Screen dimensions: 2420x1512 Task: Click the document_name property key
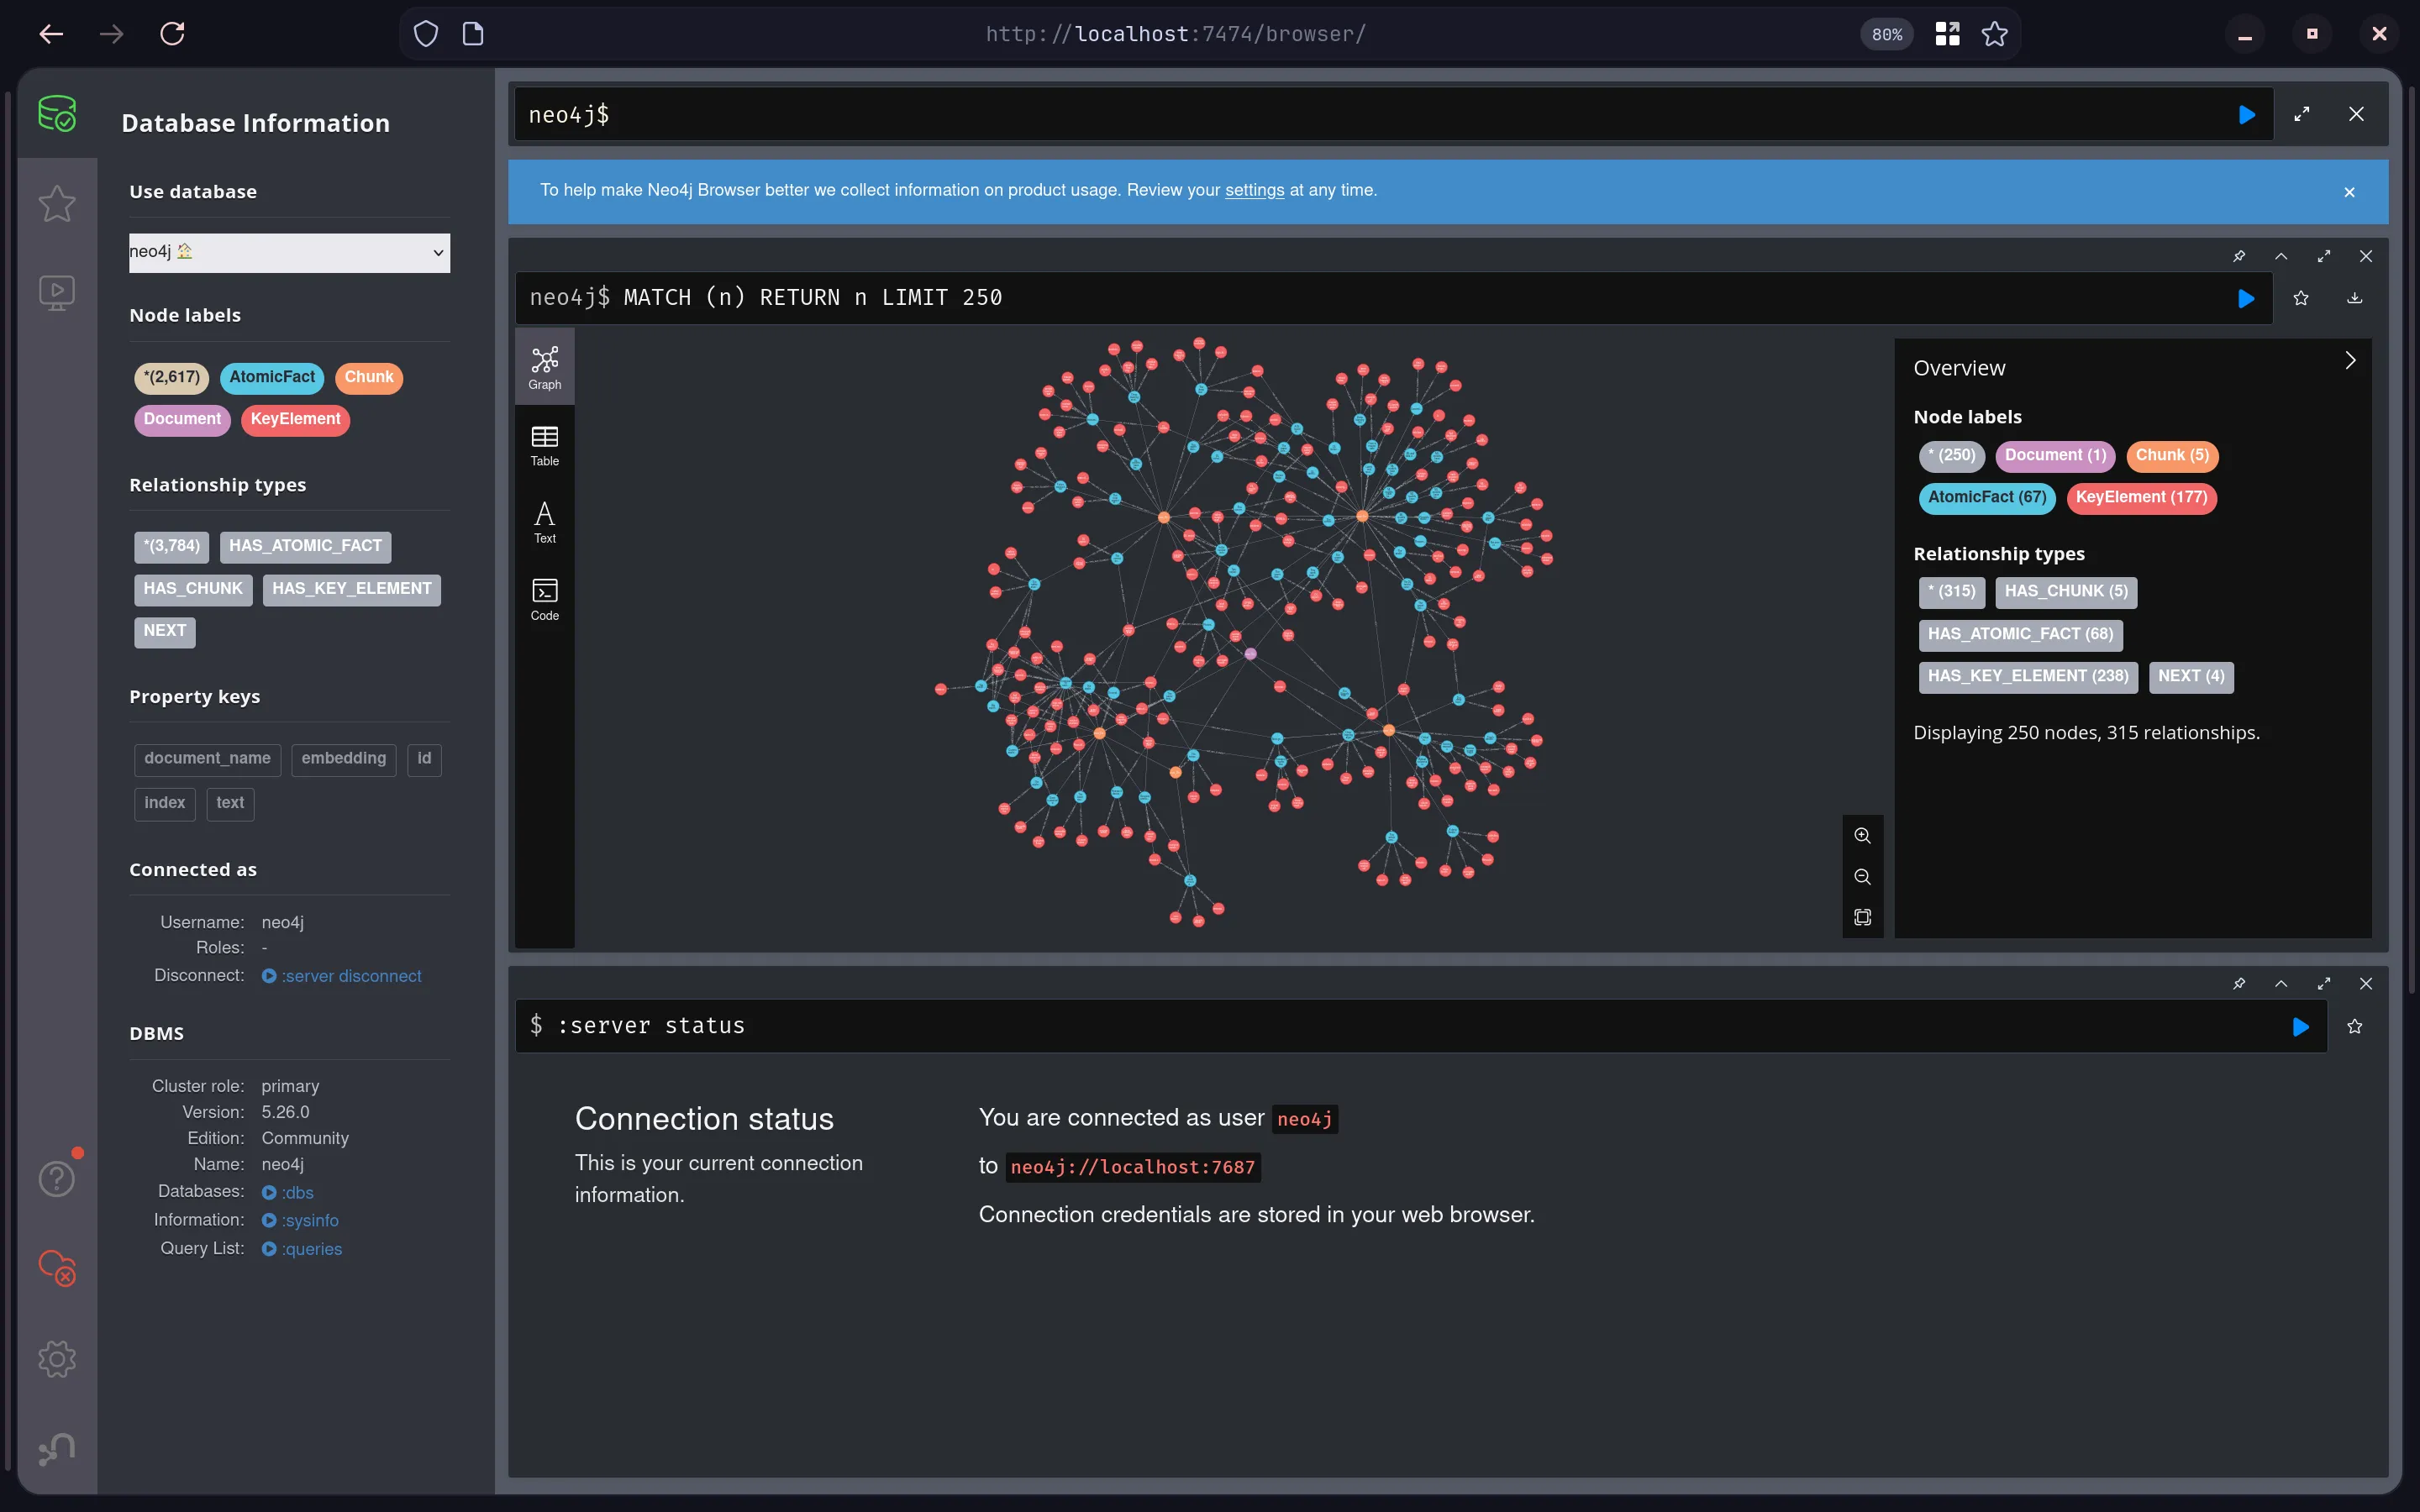(x=207, y=759)
